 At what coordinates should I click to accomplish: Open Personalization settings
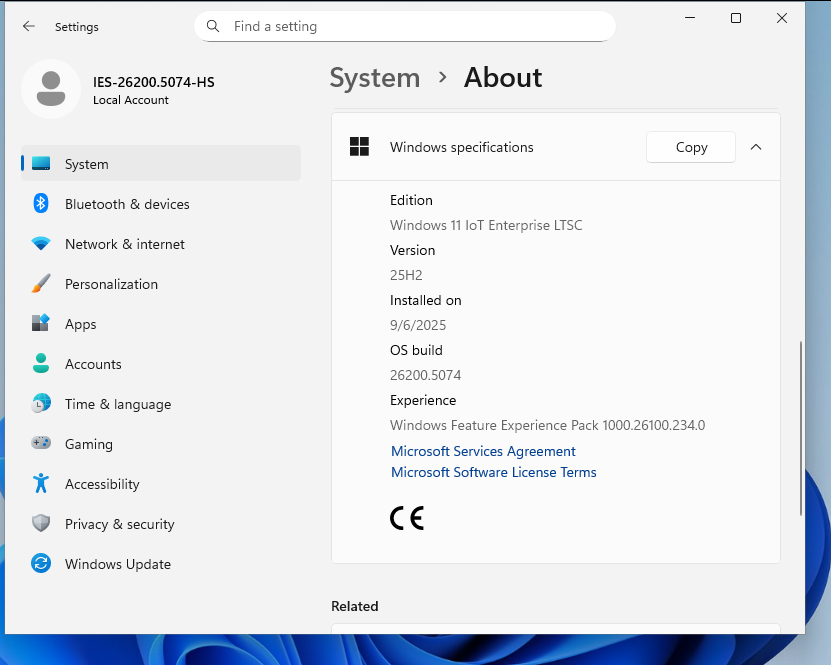click(x=161, y=284)
